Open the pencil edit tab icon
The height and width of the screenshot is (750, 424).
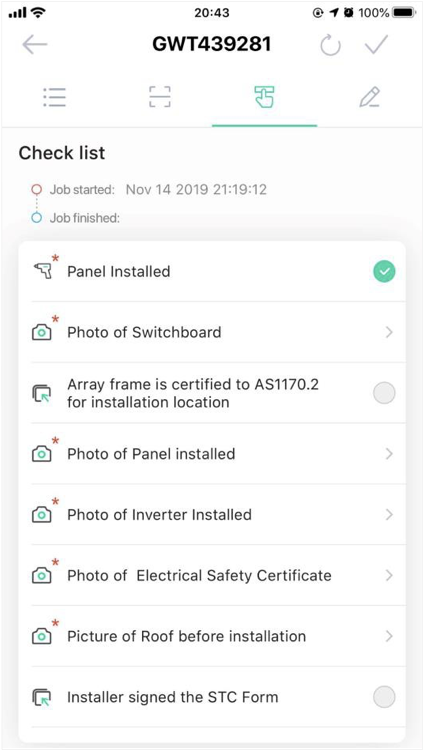point(369,97)
